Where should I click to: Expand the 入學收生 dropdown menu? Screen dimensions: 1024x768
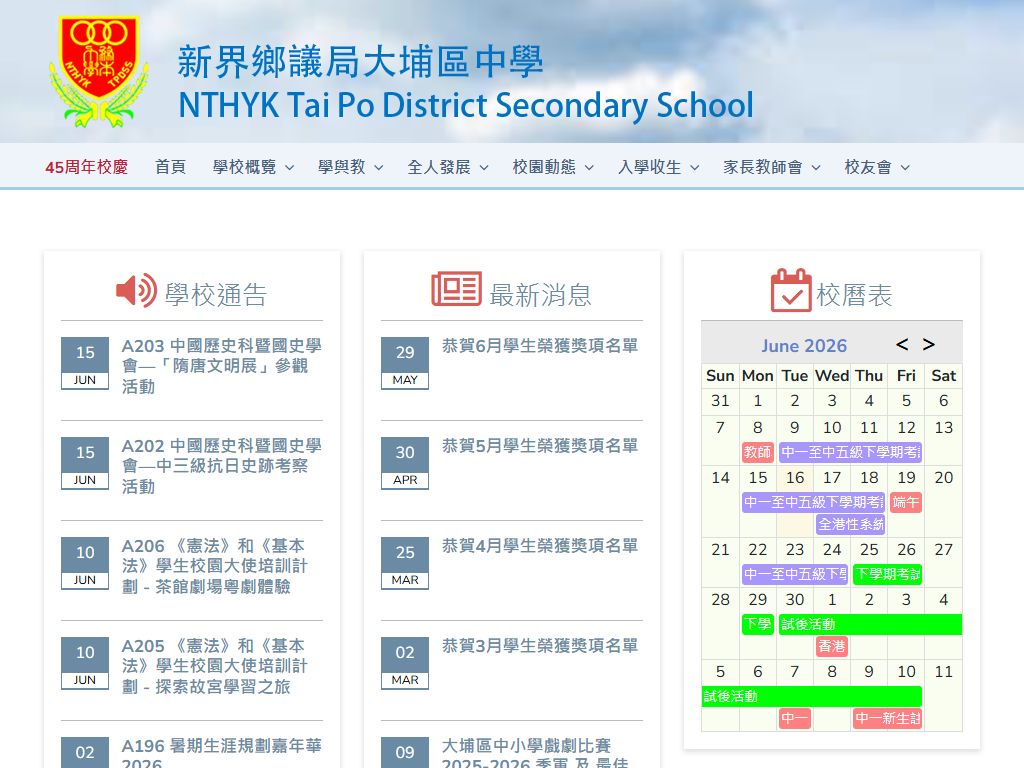pyautogui.click(x=658, y=167)
